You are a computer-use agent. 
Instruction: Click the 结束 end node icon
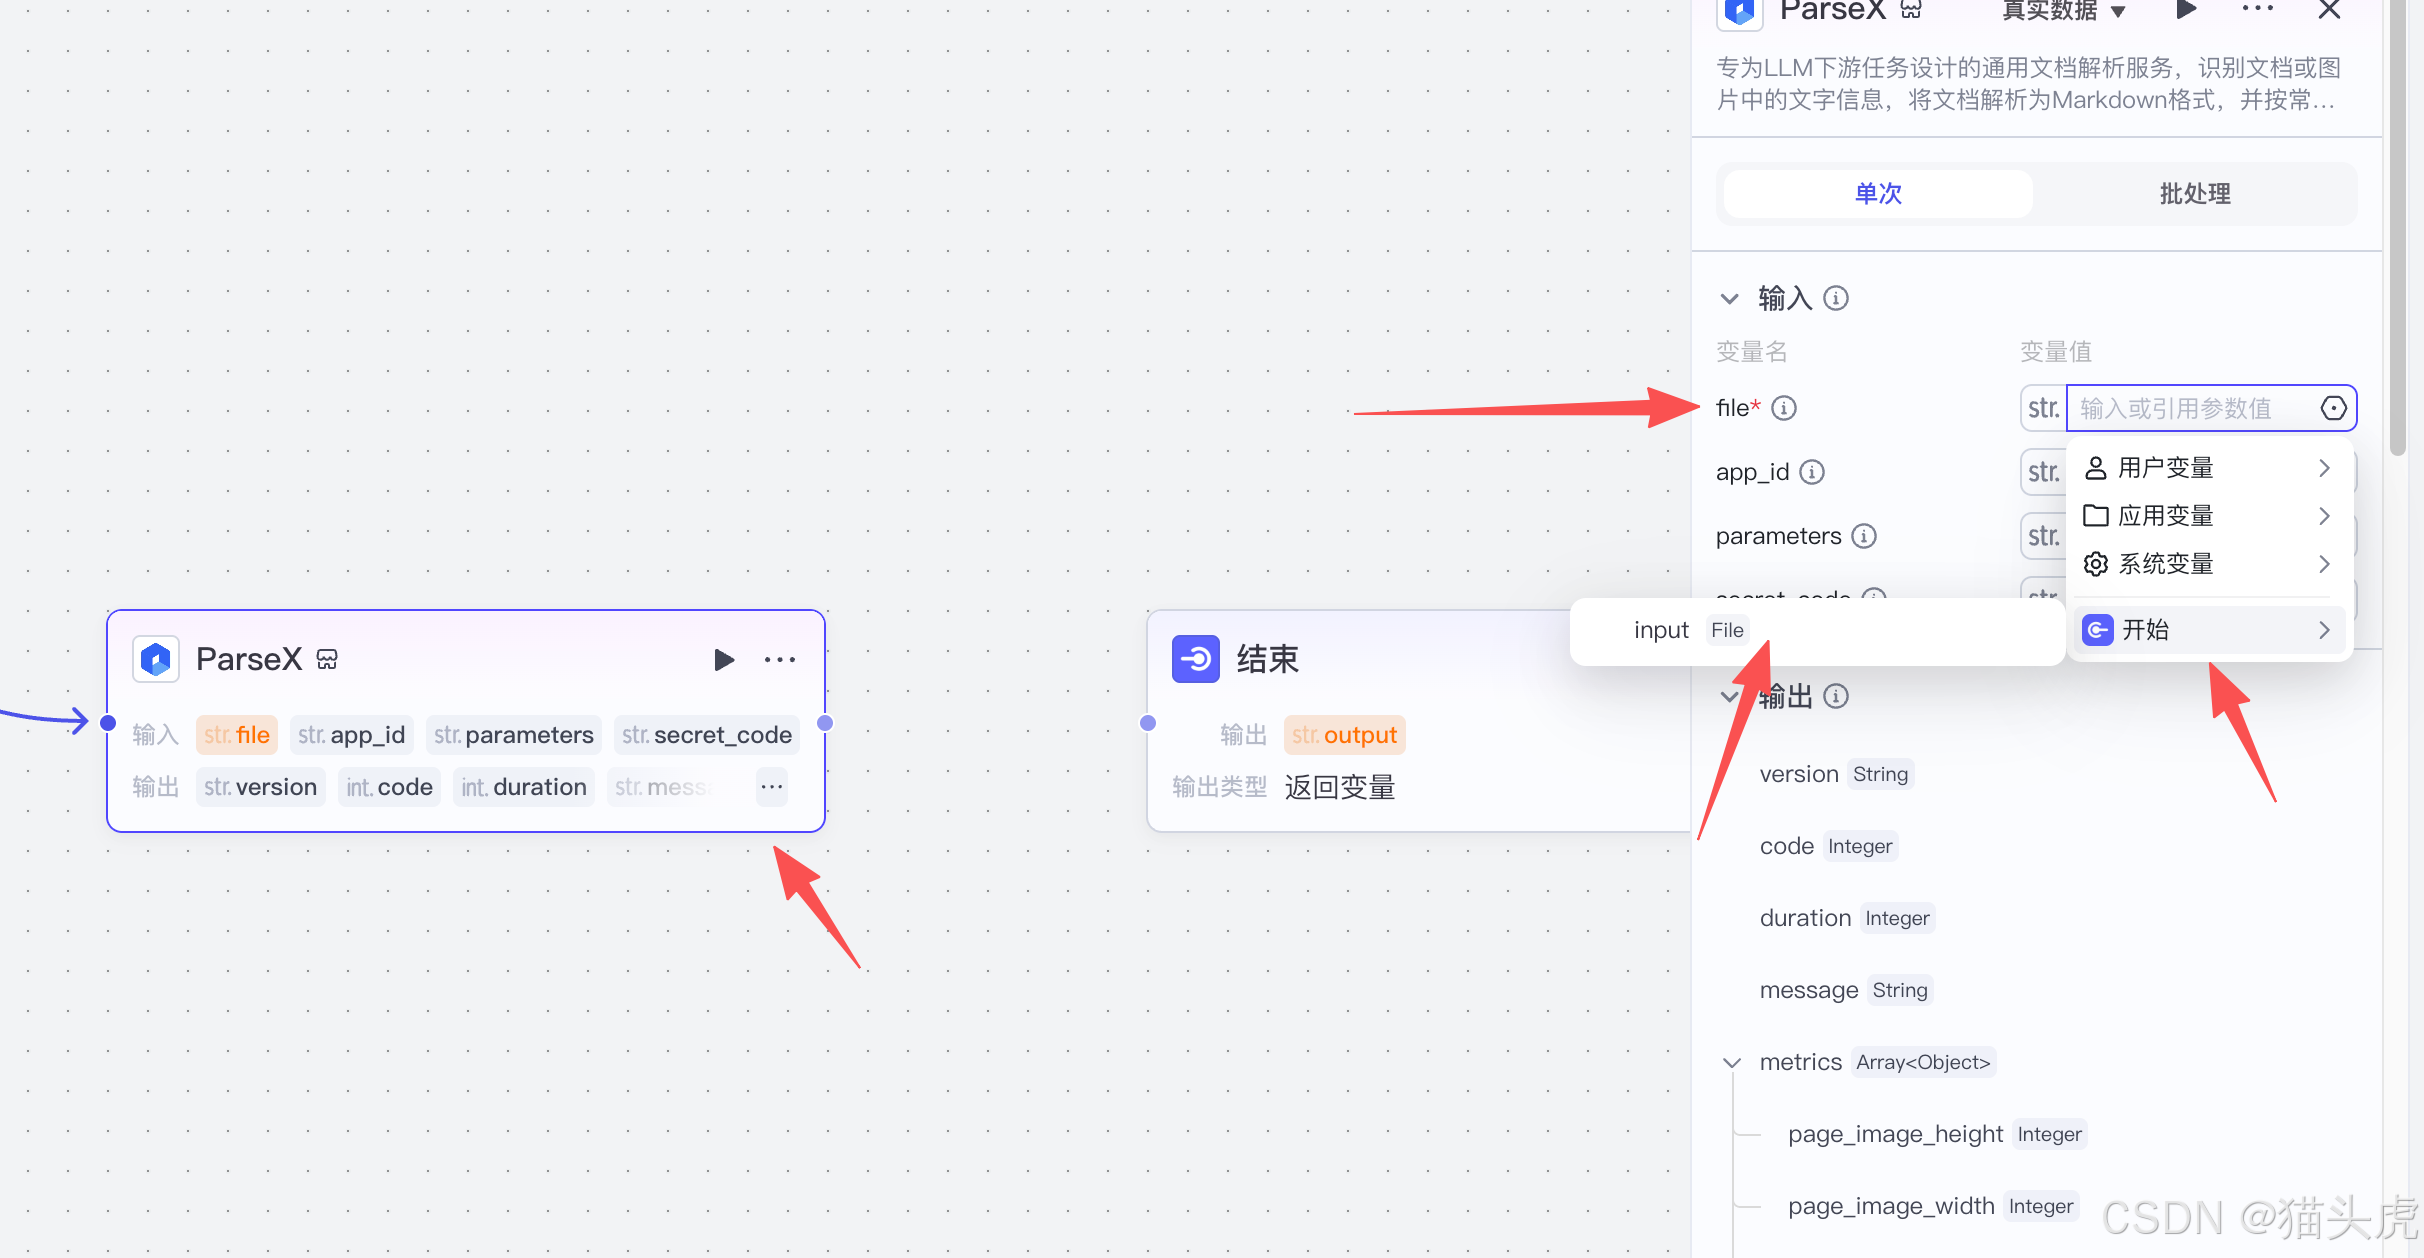pyautogui.click(x=1195, y=660)
